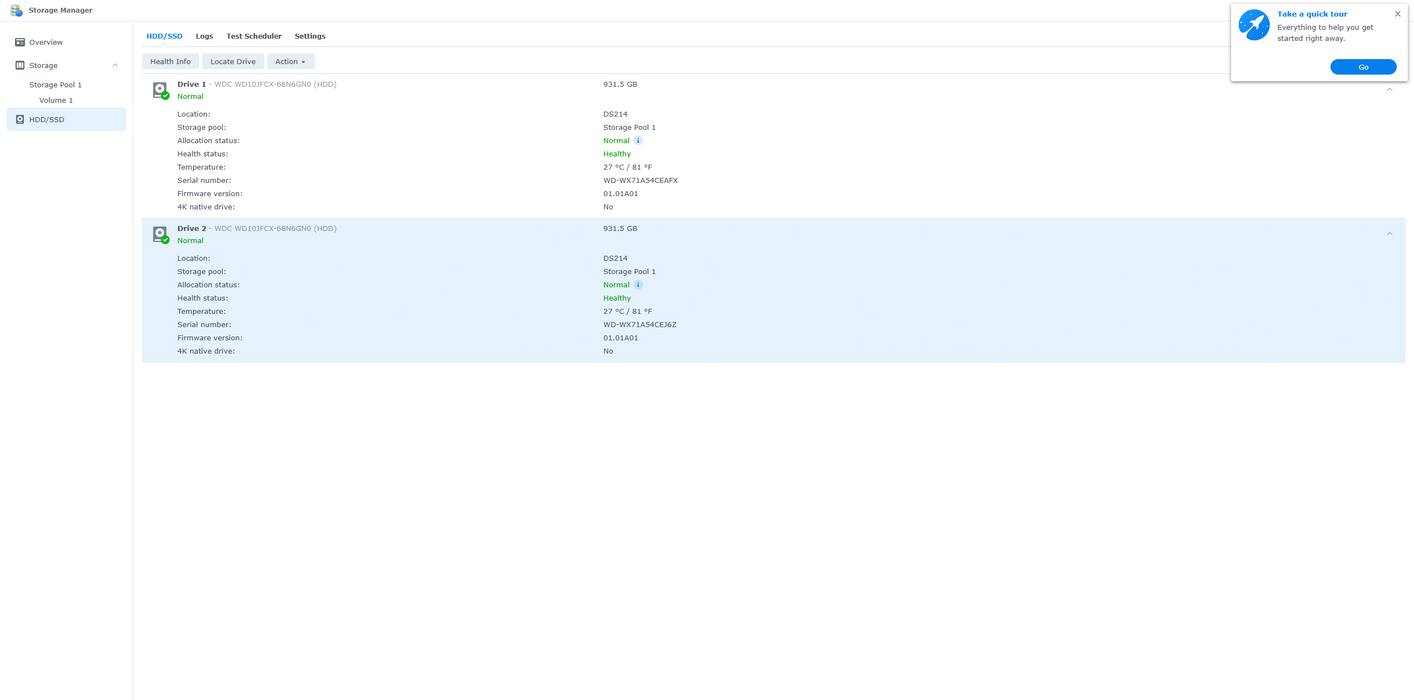The image size is (1414, 700).
Task: Start the quick tour with Go
Action: pyautogui.click(x=1362, y=67)
